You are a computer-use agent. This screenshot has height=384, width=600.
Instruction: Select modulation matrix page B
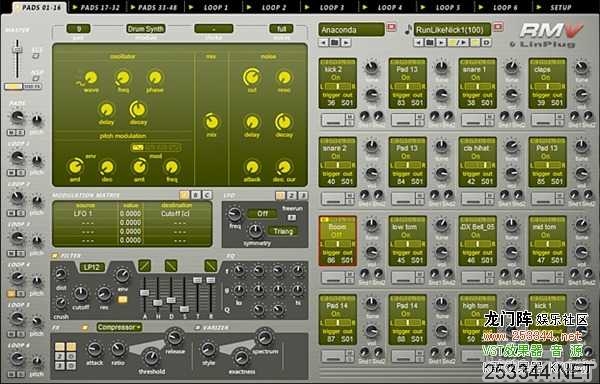click(x=196, y=195)
